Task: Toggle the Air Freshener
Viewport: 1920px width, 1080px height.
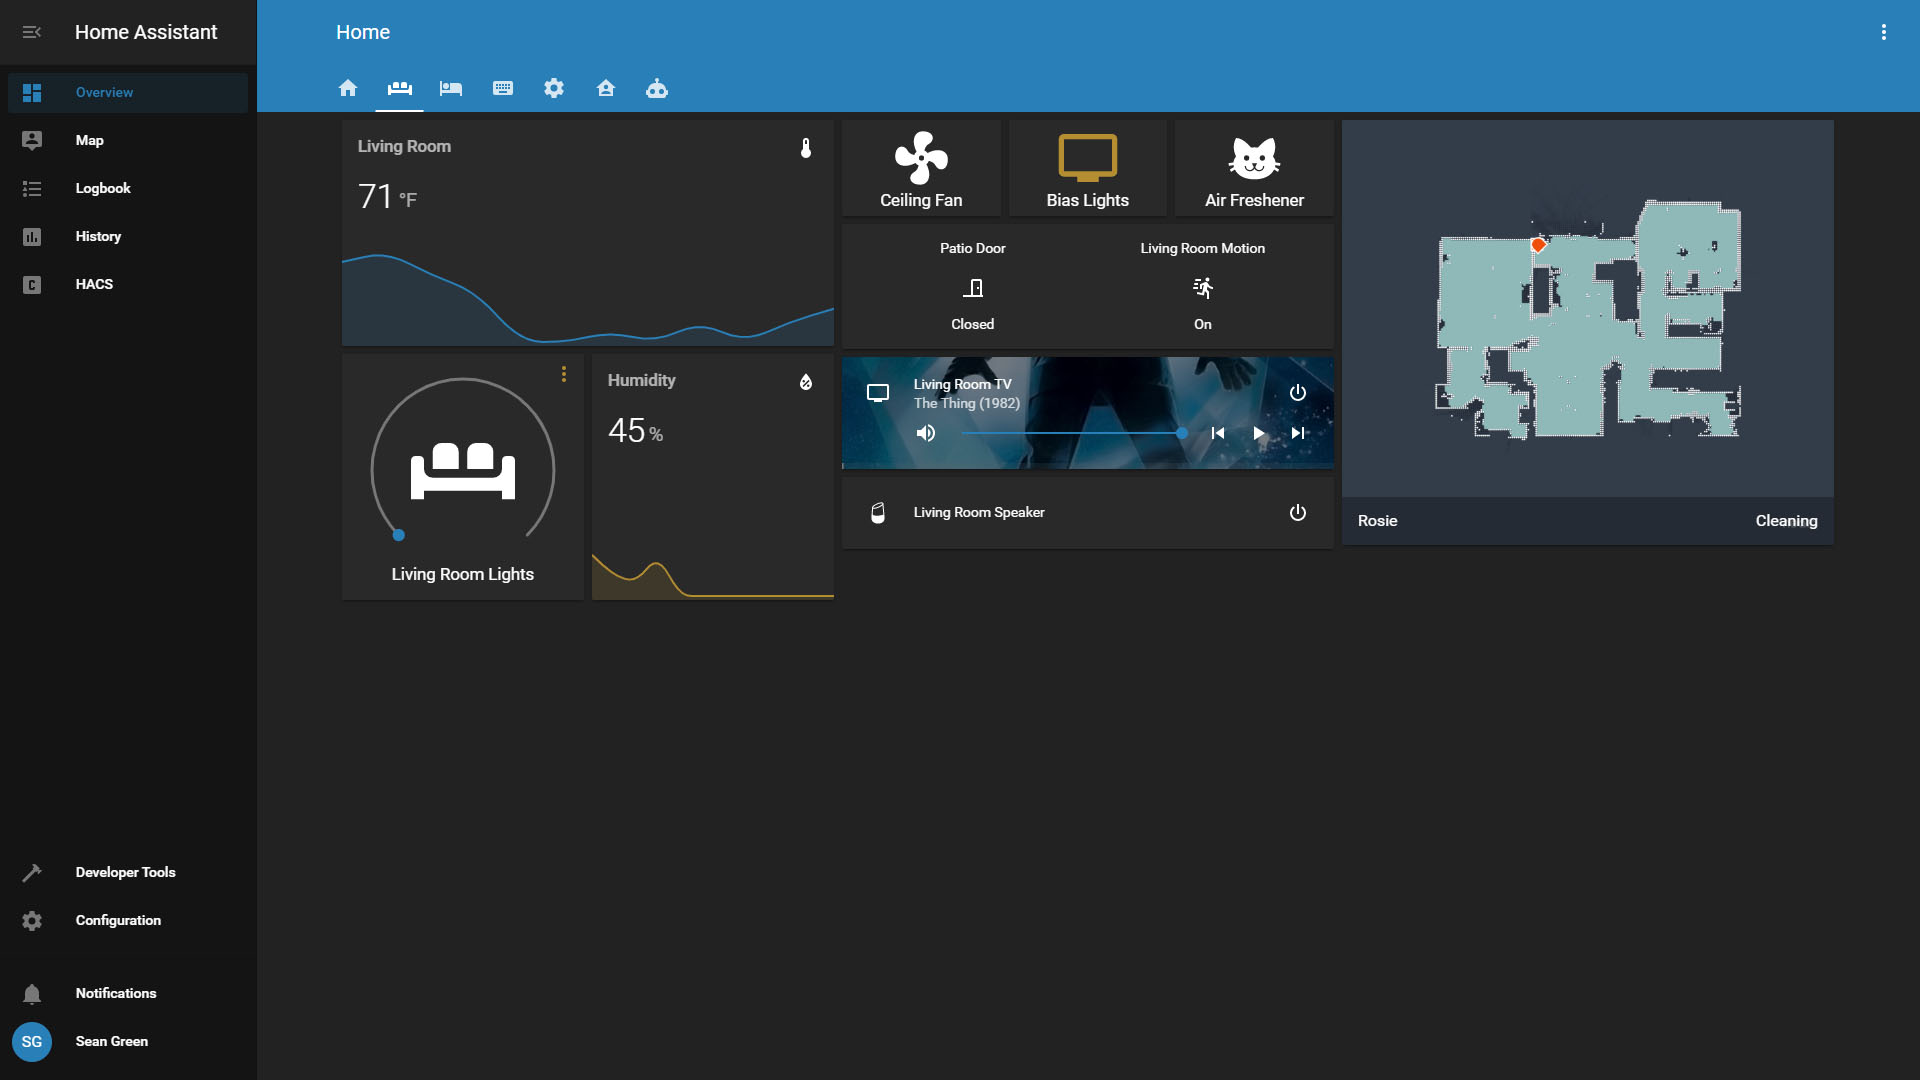Action: point(1254,168)
